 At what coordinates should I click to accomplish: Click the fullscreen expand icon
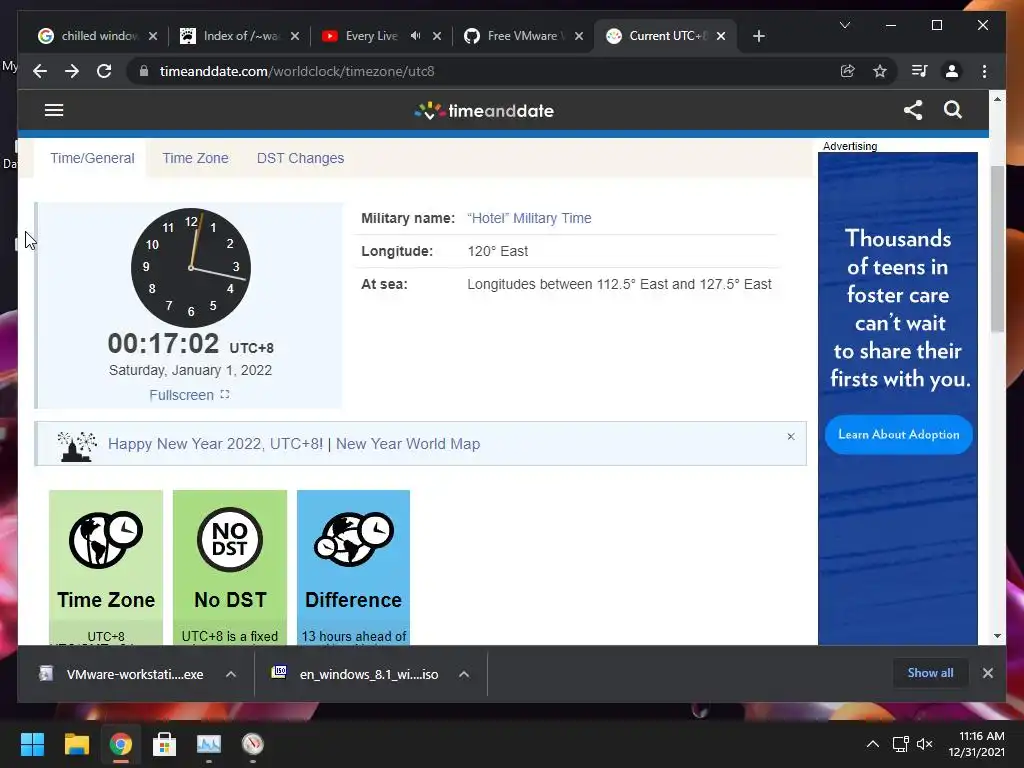coord(225,394)
